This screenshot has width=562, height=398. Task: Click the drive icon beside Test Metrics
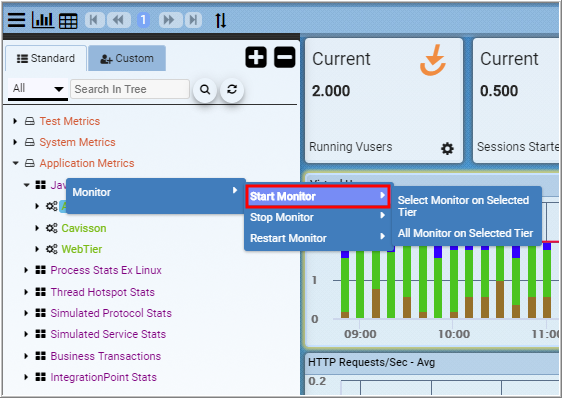coord(30,121)
